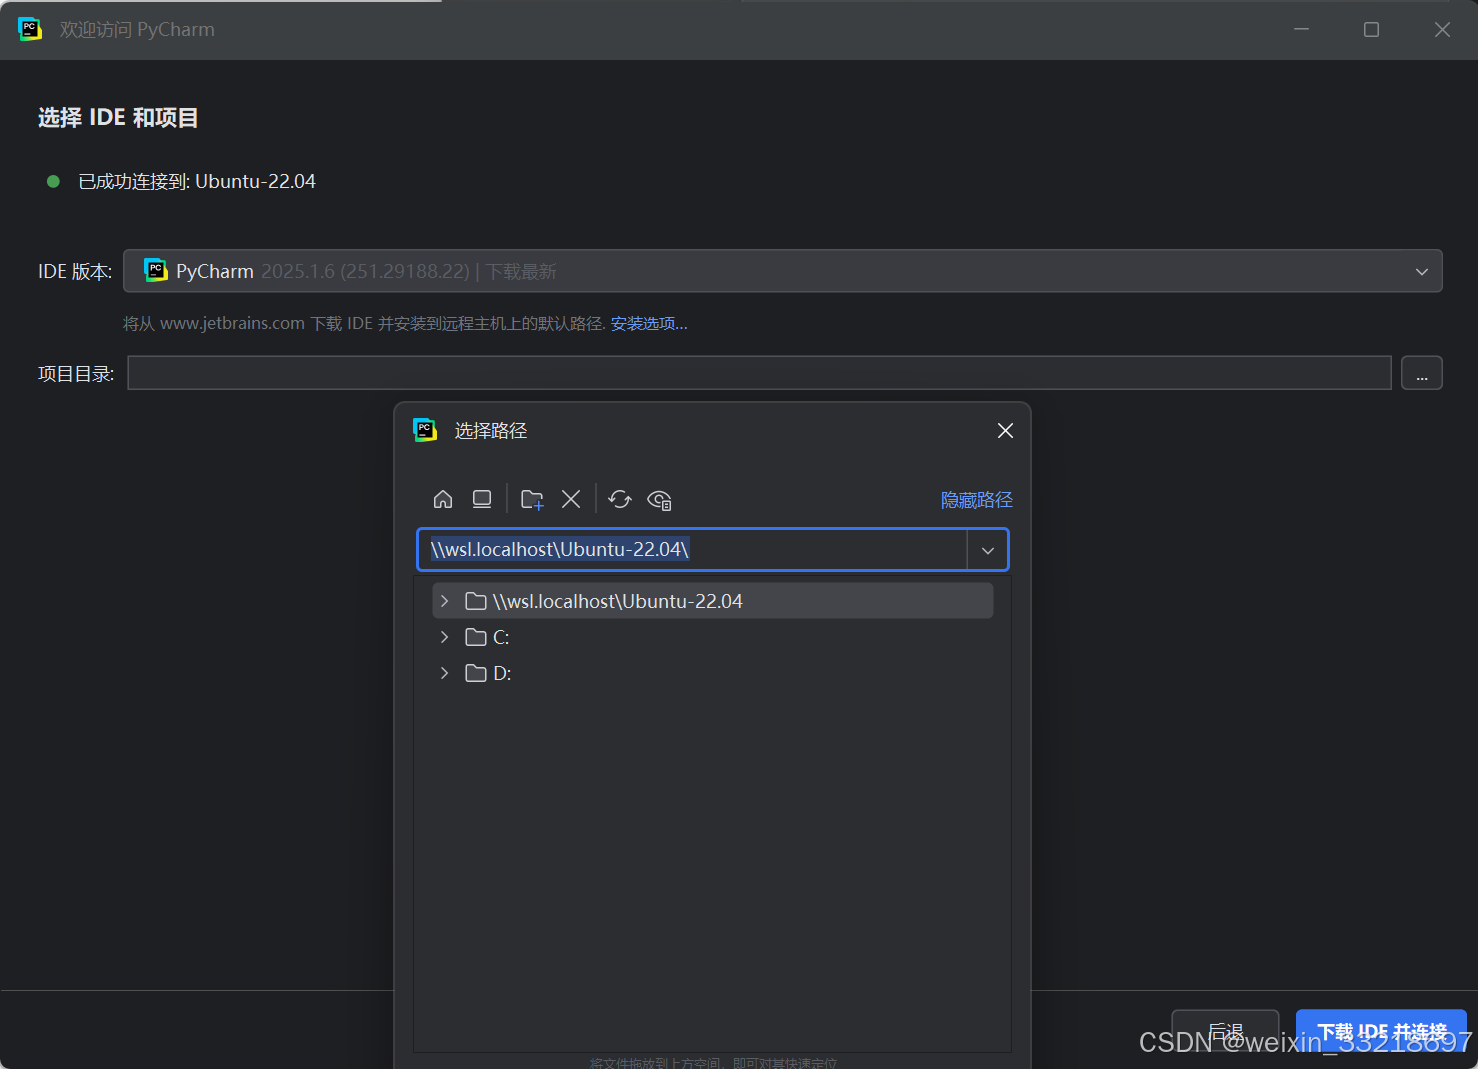Toggle show hidden files eye icon
This screenshot has width=1478, height=1069.
coord(660,500)
